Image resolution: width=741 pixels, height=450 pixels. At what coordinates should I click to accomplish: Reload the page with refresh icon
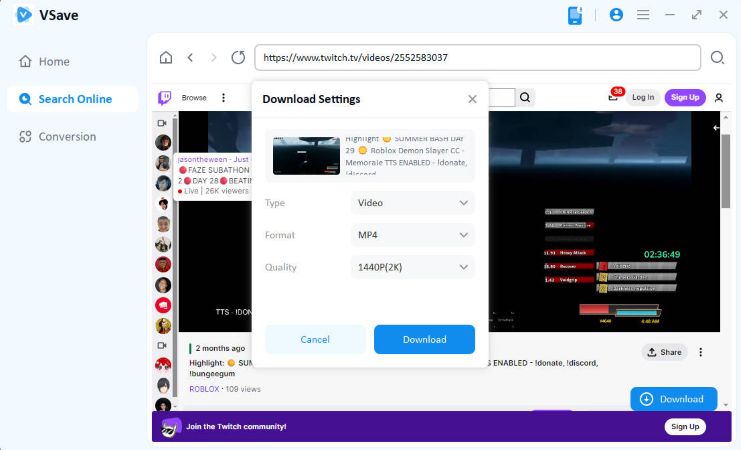click(238, 58)
